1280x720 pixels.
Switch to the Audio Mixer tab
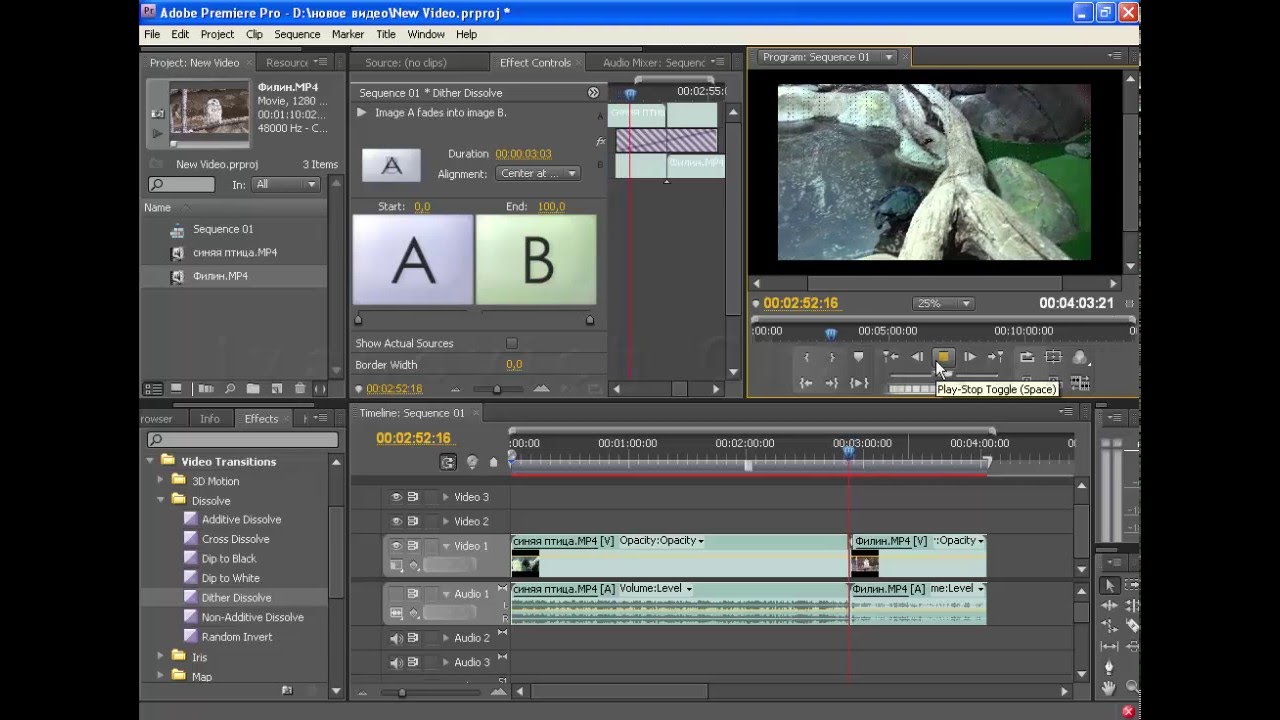(x=653, y=62)
